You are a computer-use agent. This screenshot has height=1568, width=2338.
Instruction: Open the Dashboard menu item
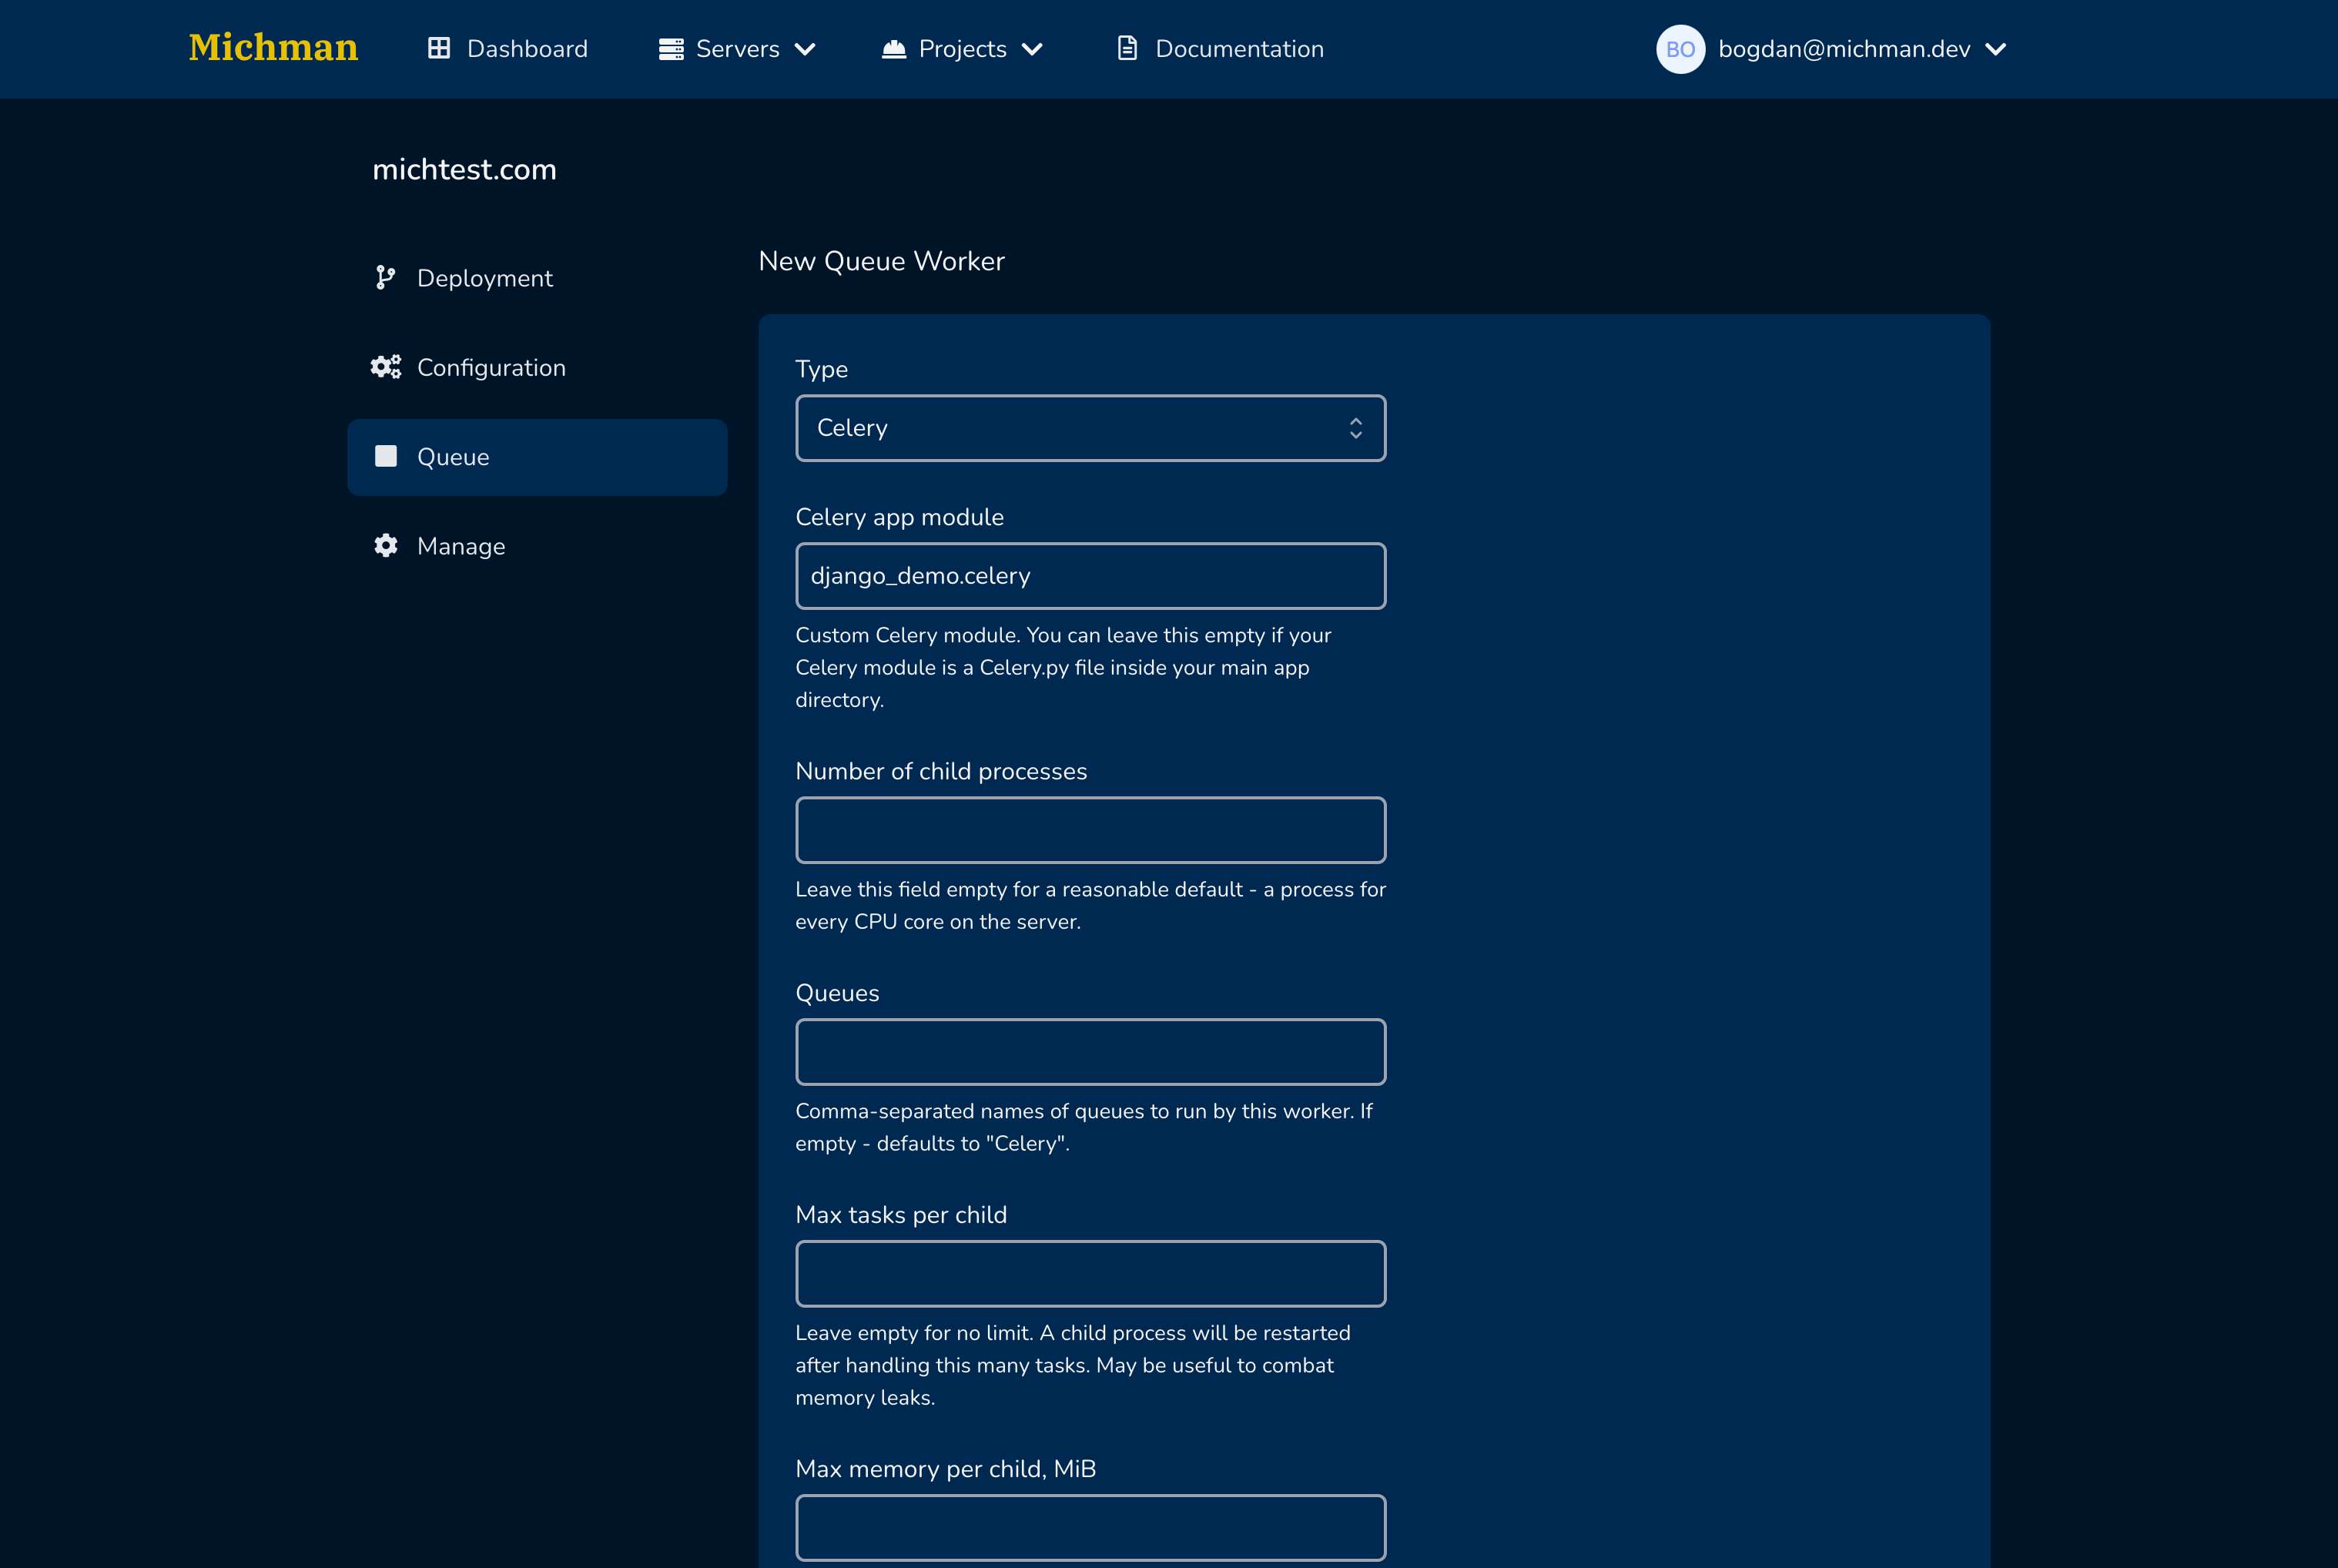527,49
